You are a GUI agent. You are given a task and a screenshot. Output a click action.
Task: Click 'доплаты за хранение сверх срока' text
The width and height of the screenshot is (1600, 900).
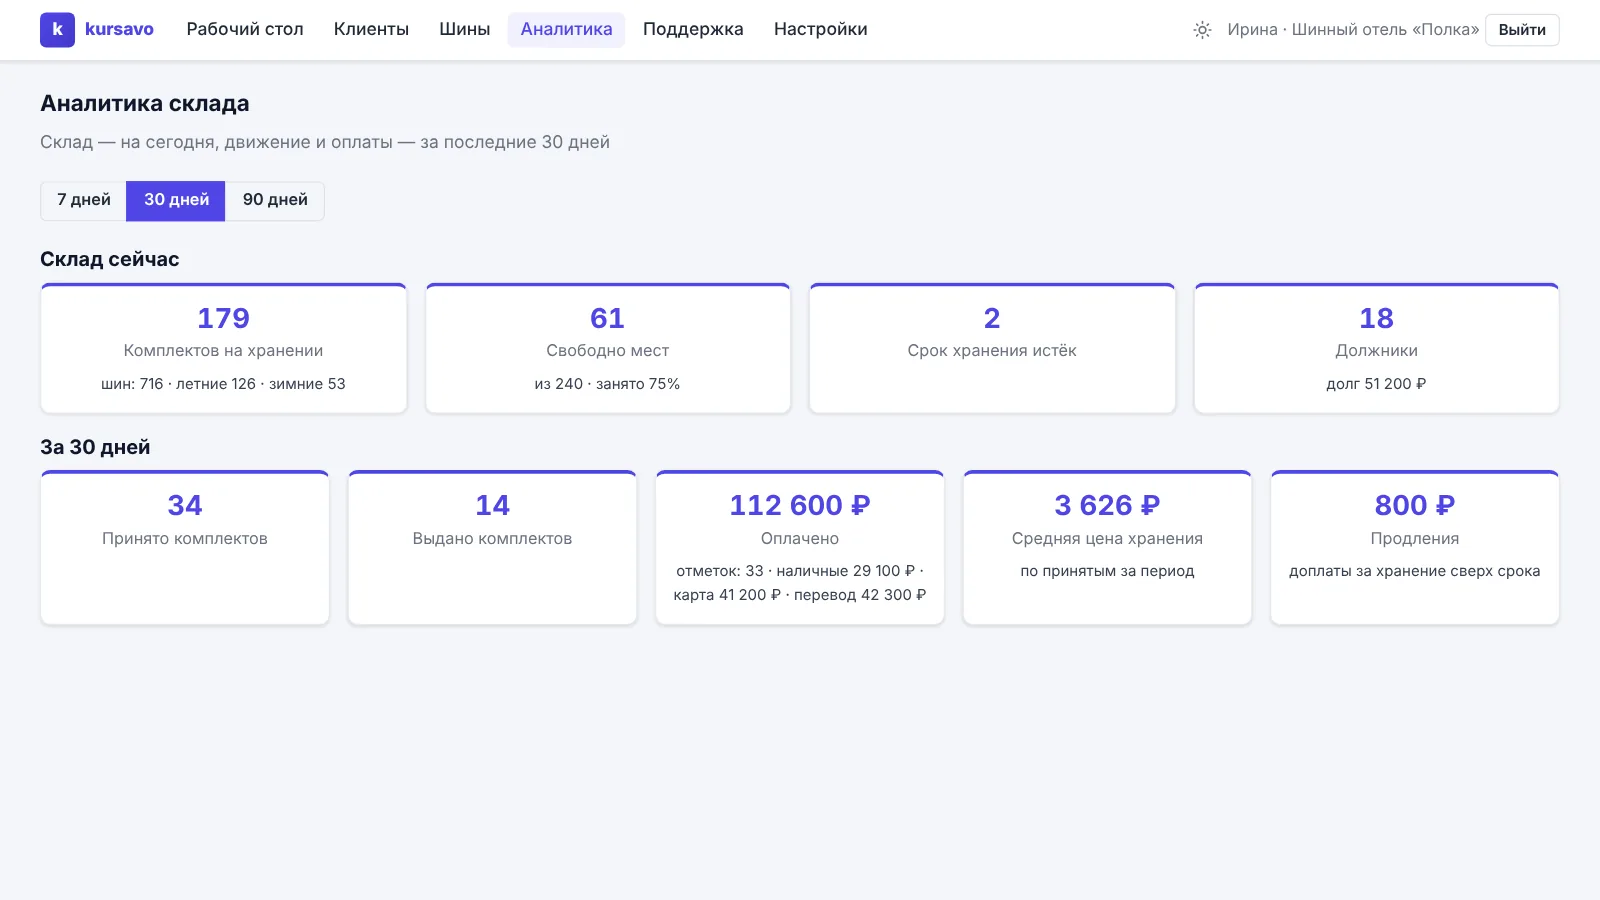1414,571
